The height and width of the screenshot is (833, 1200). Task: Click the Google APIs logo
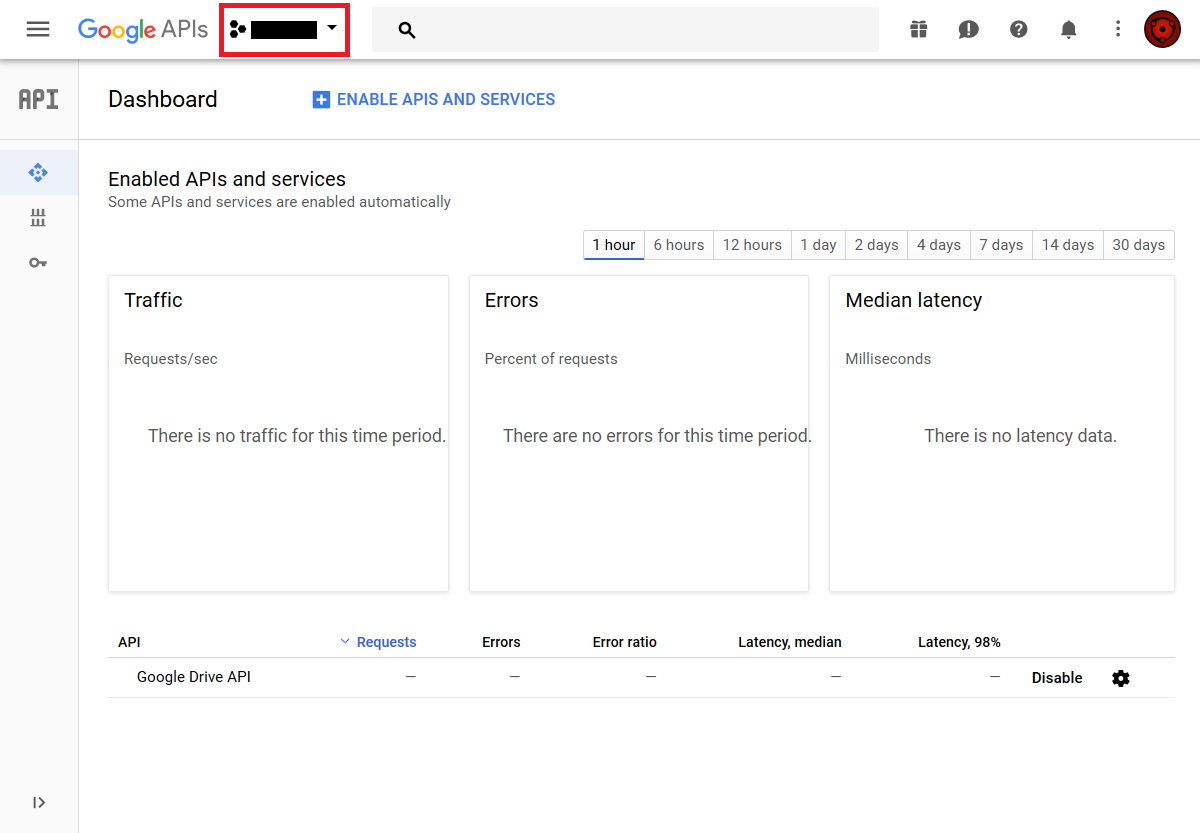pyautogui.click(x=142, y=29)
